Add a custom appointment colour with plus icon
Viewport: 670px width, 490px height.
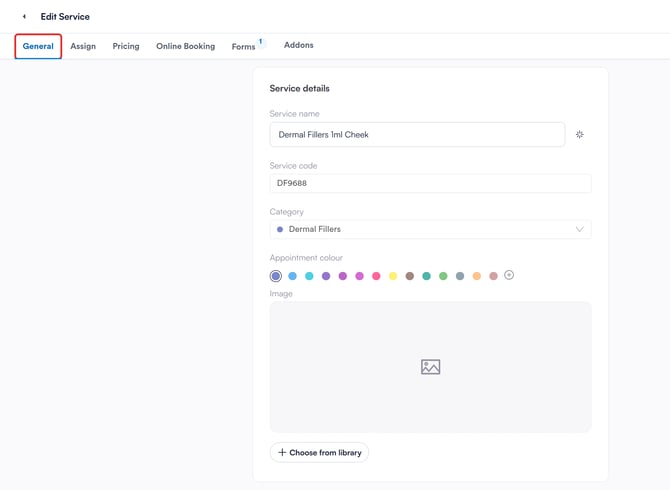coord(509,275)
